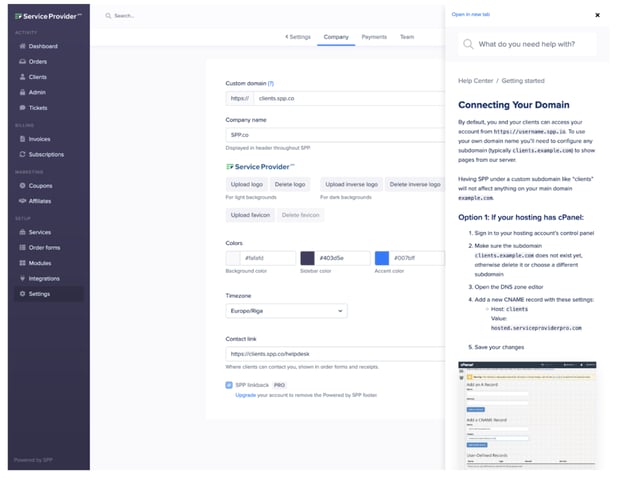Click the search magnifier icon in top bar
The image size is (620, 483).
(108, 16)
